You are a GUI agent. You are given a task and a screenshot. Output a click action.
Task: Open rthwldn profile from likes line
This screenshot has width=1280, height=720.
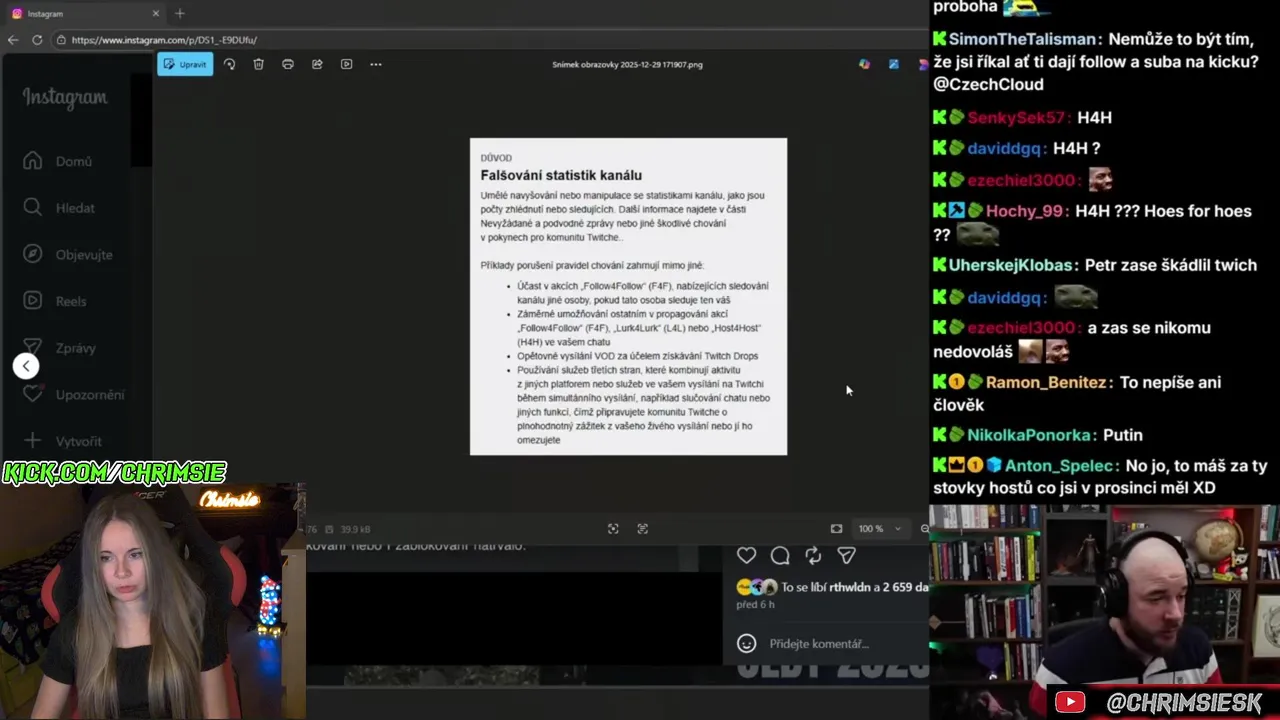(850, 587)
